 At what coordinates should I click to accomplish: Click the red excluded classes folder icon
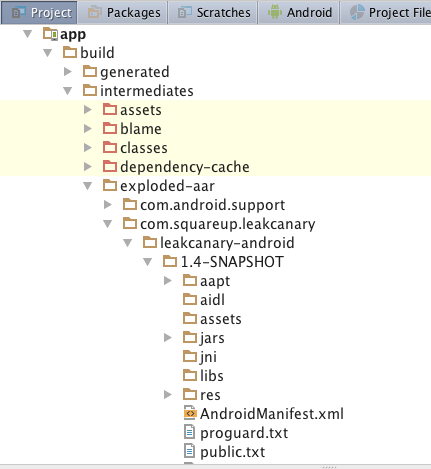tap(110, 147)
